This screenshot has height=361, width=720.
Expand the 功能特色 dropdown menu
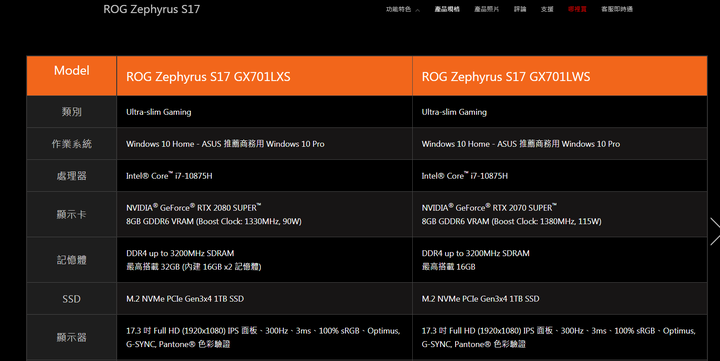click(x=403, y=9)
